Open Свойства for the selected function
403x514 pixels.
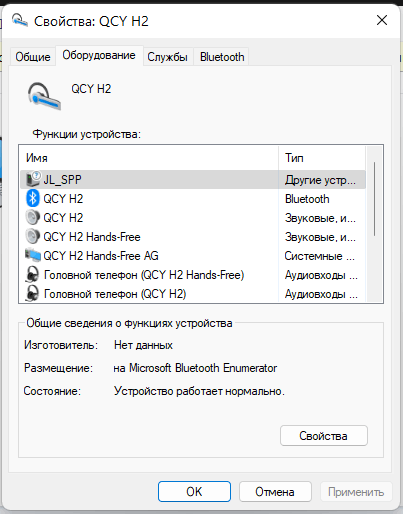point(324,435)
